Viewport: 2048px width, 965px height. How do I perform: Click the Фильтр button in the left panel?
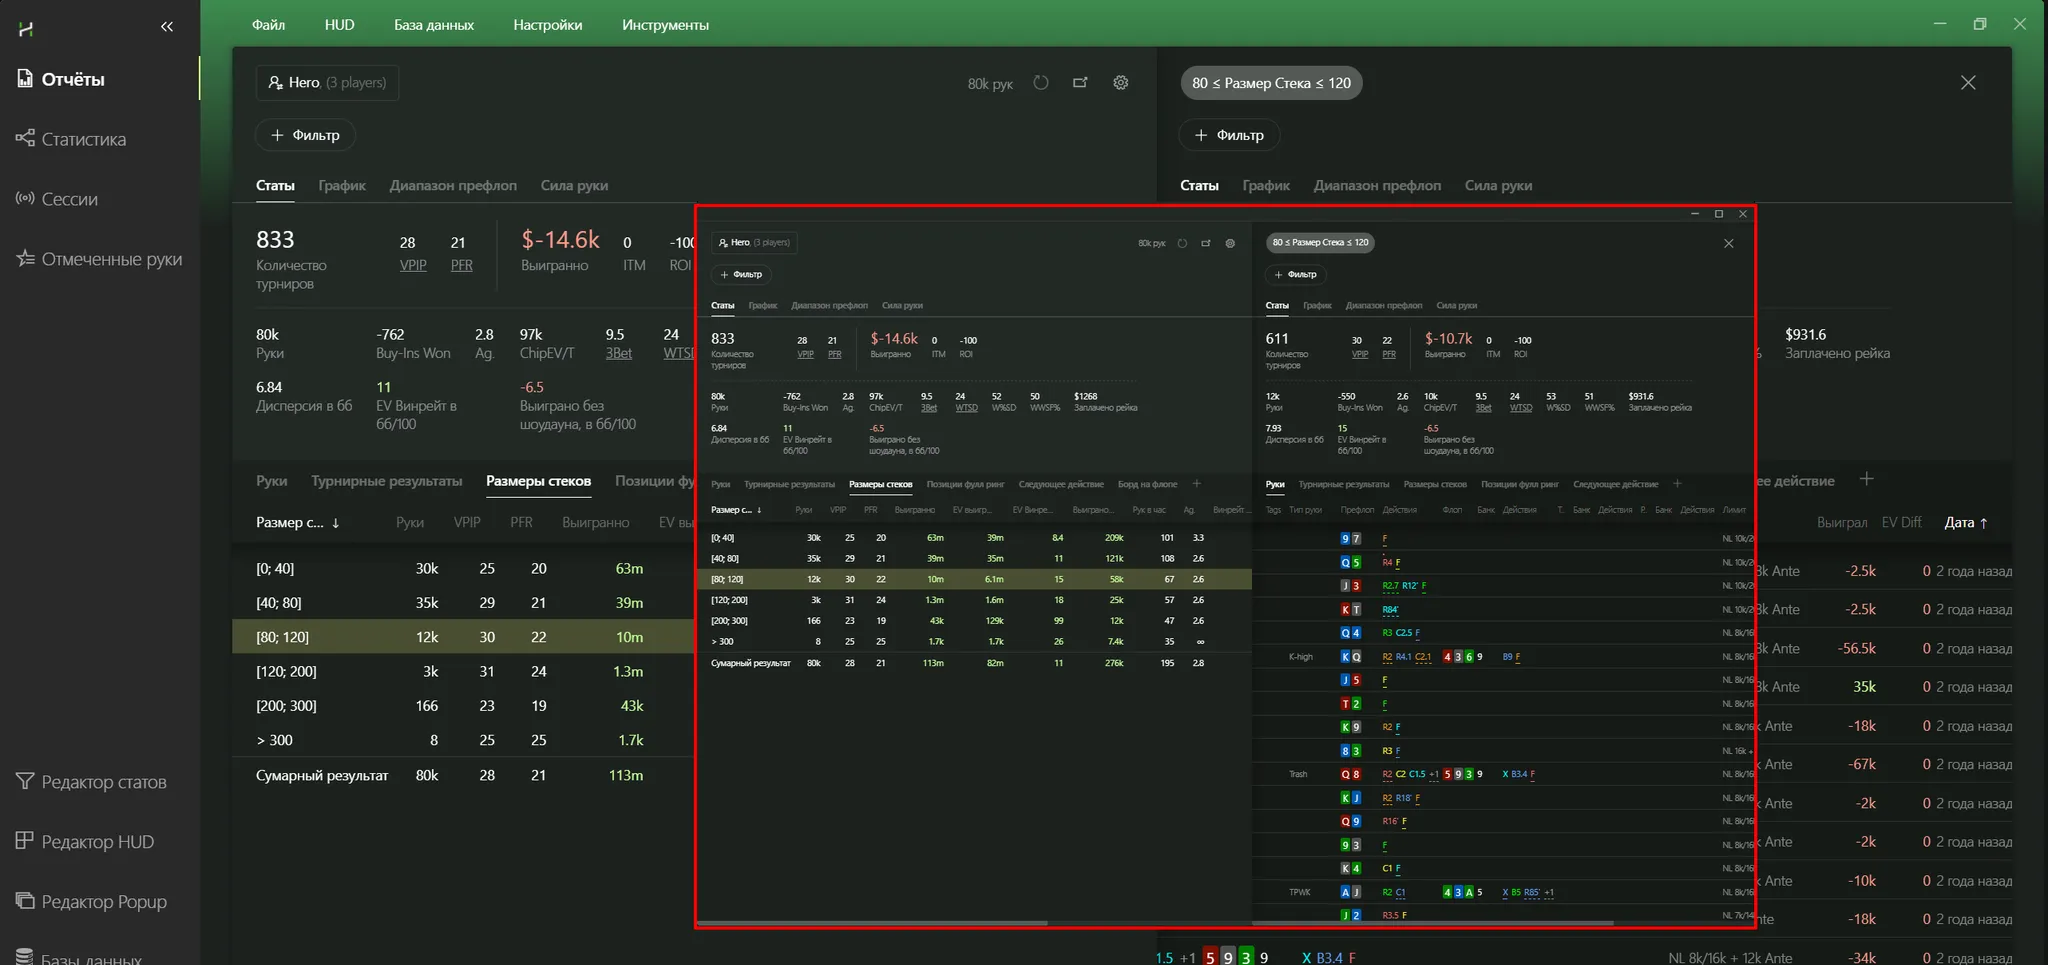[306, 135]
